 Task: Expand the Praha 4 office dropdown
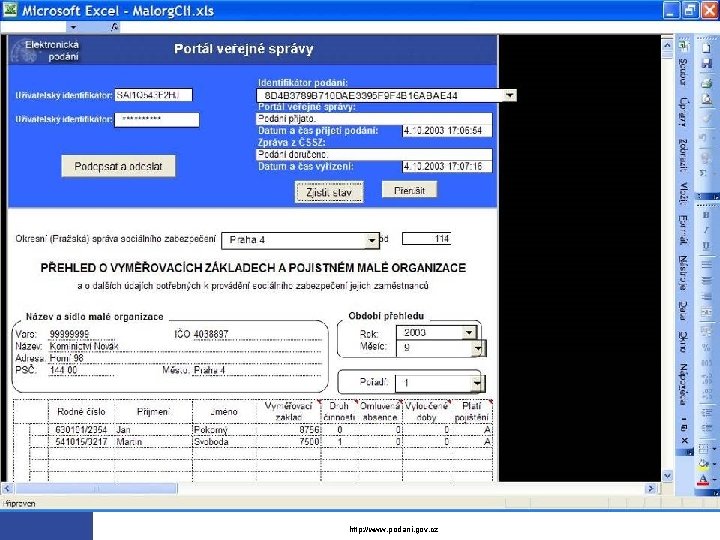372,241
